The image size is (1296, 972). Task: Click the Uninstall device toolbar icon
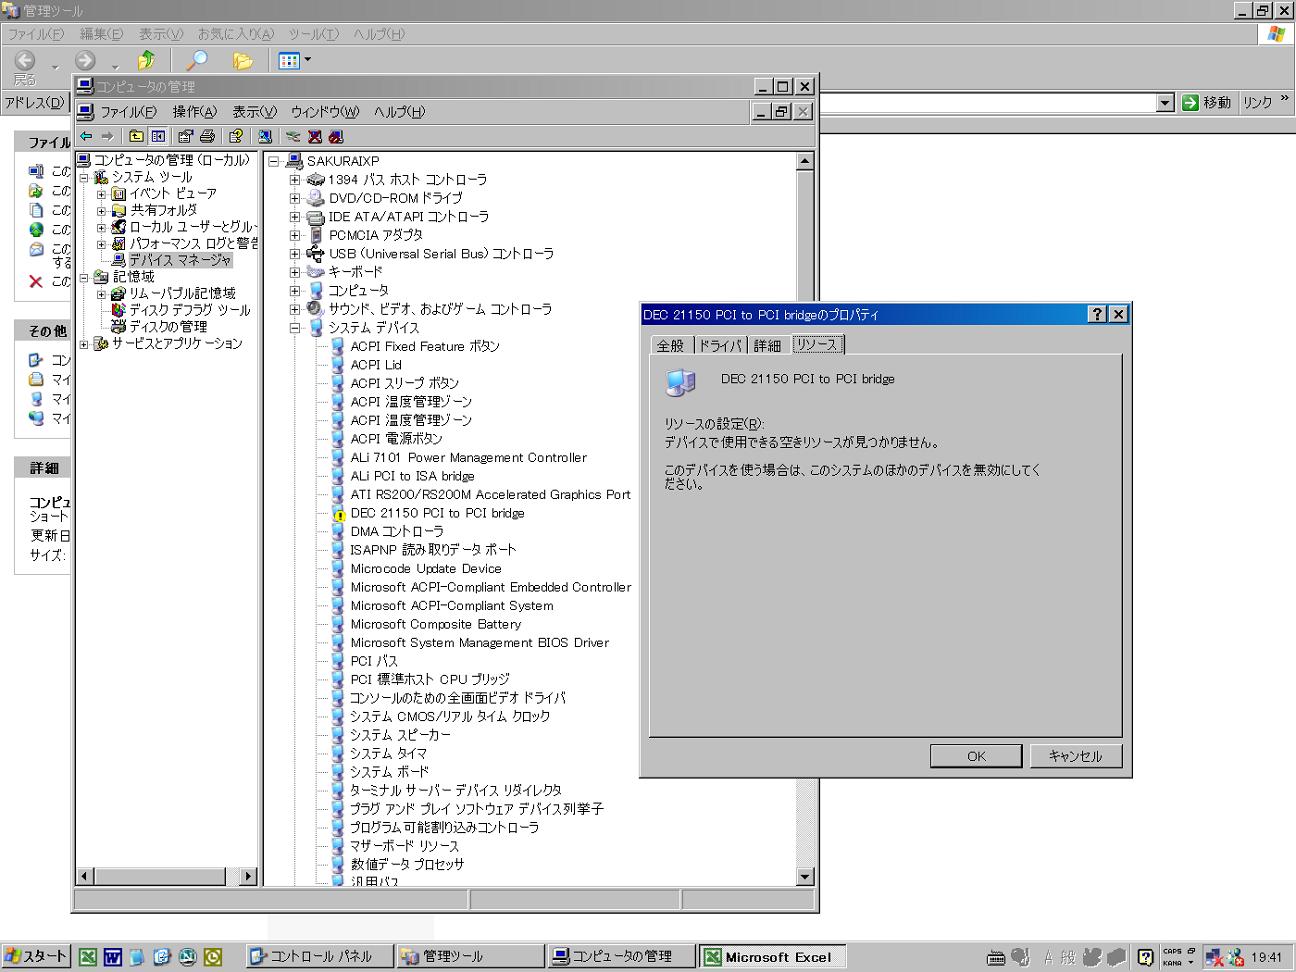(315, 136)
